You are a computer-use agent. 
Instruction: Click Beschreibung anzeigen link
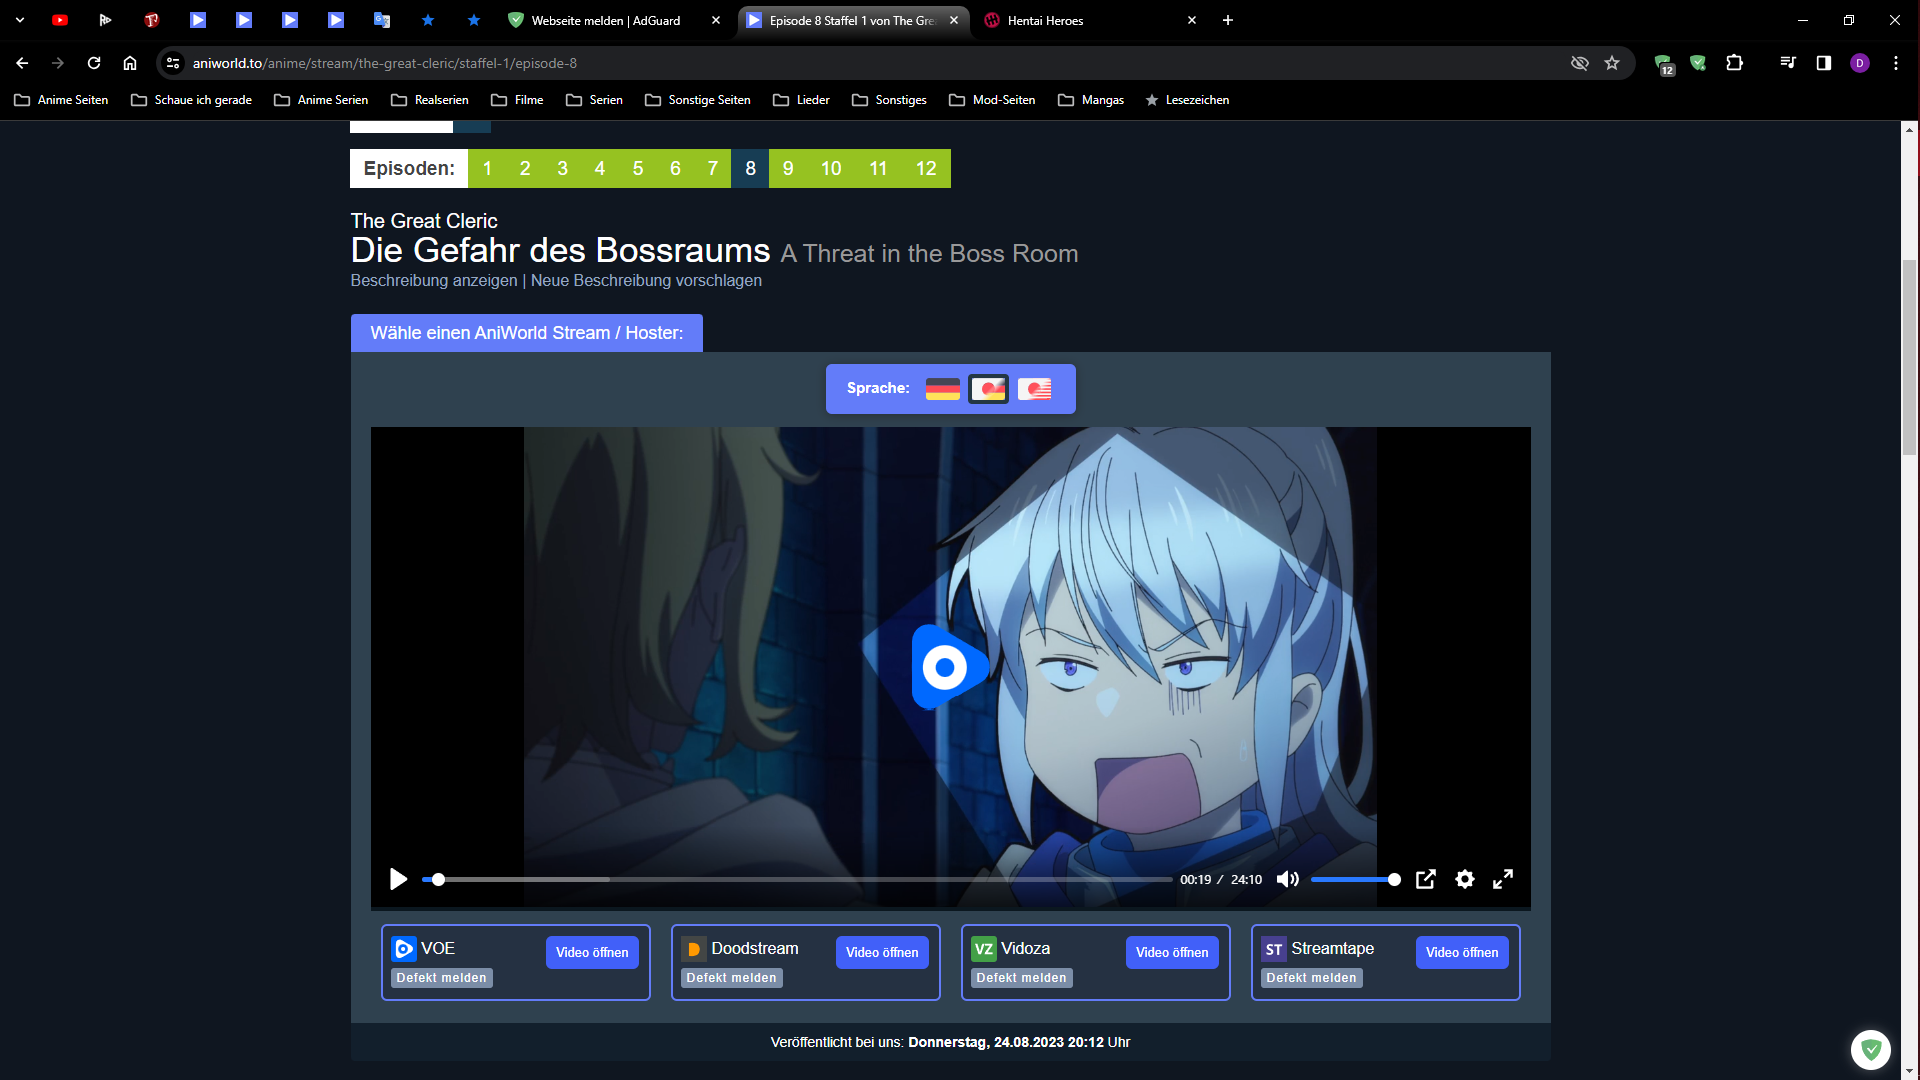pyautogui.click(x=434, y=280)
